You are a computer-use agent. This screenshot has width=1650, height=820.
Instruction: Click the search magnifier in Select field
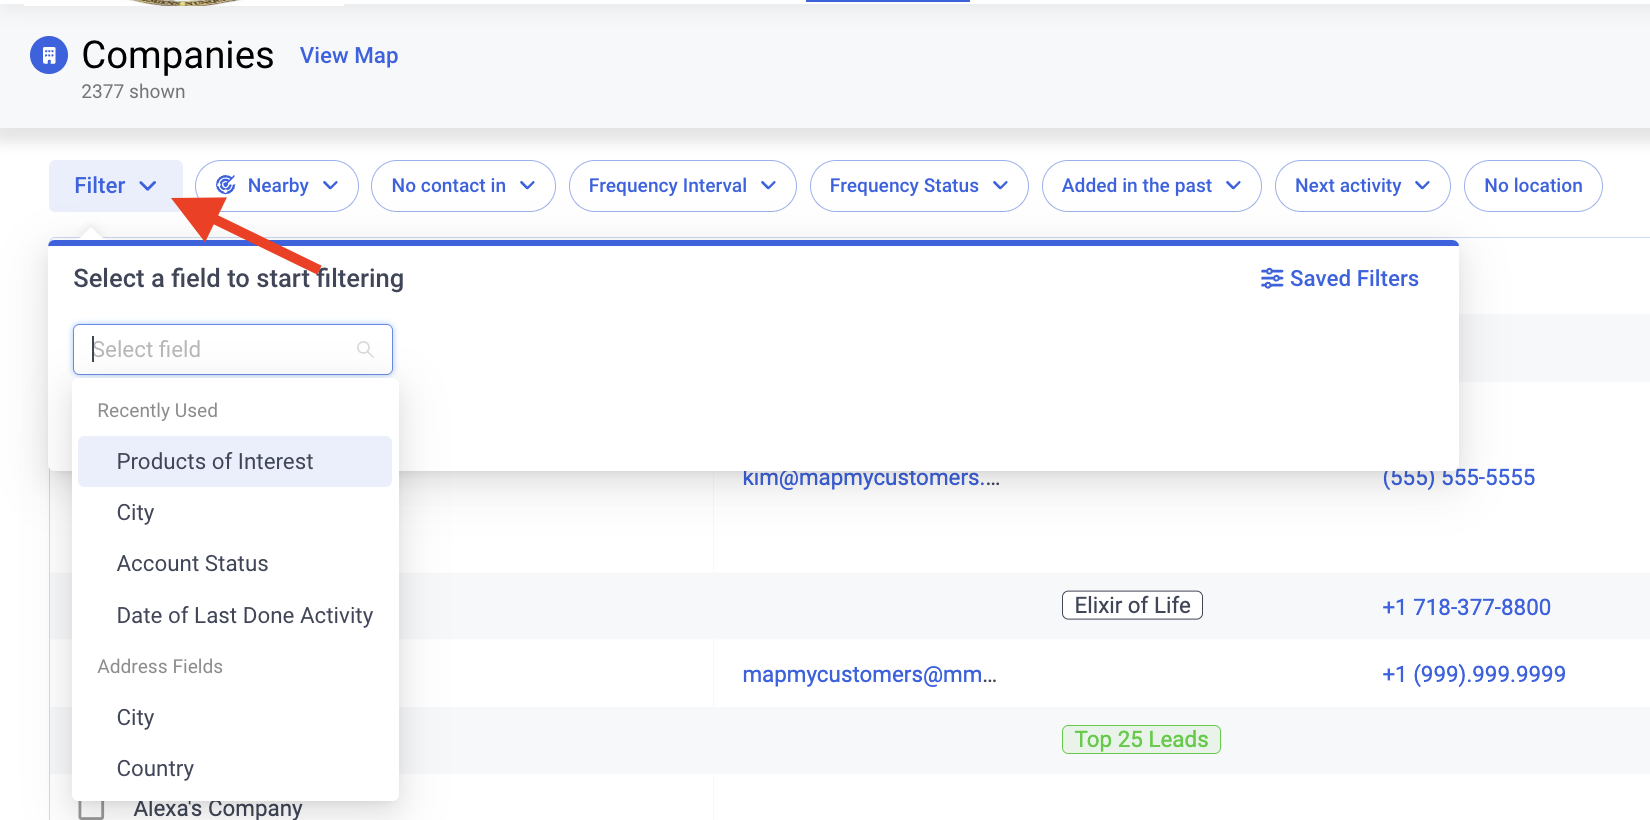point(365,349)
